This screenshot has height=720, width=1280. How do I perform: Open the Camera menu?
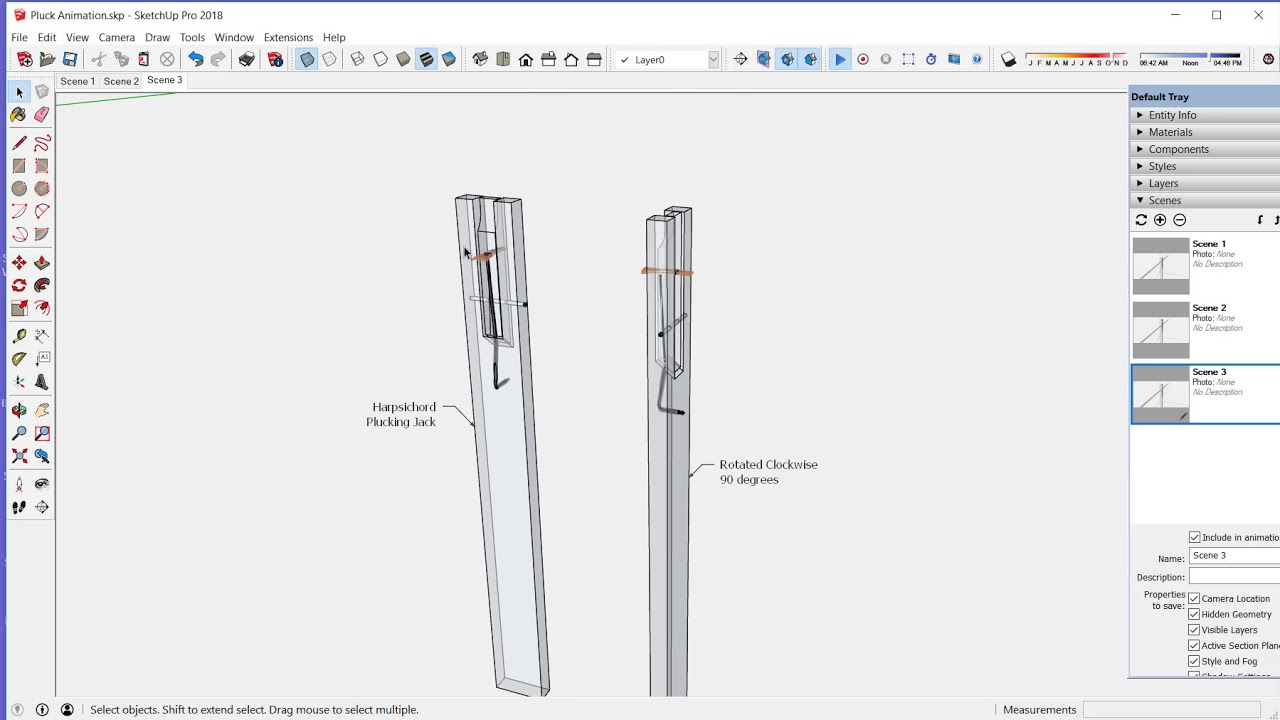point(117,37)
